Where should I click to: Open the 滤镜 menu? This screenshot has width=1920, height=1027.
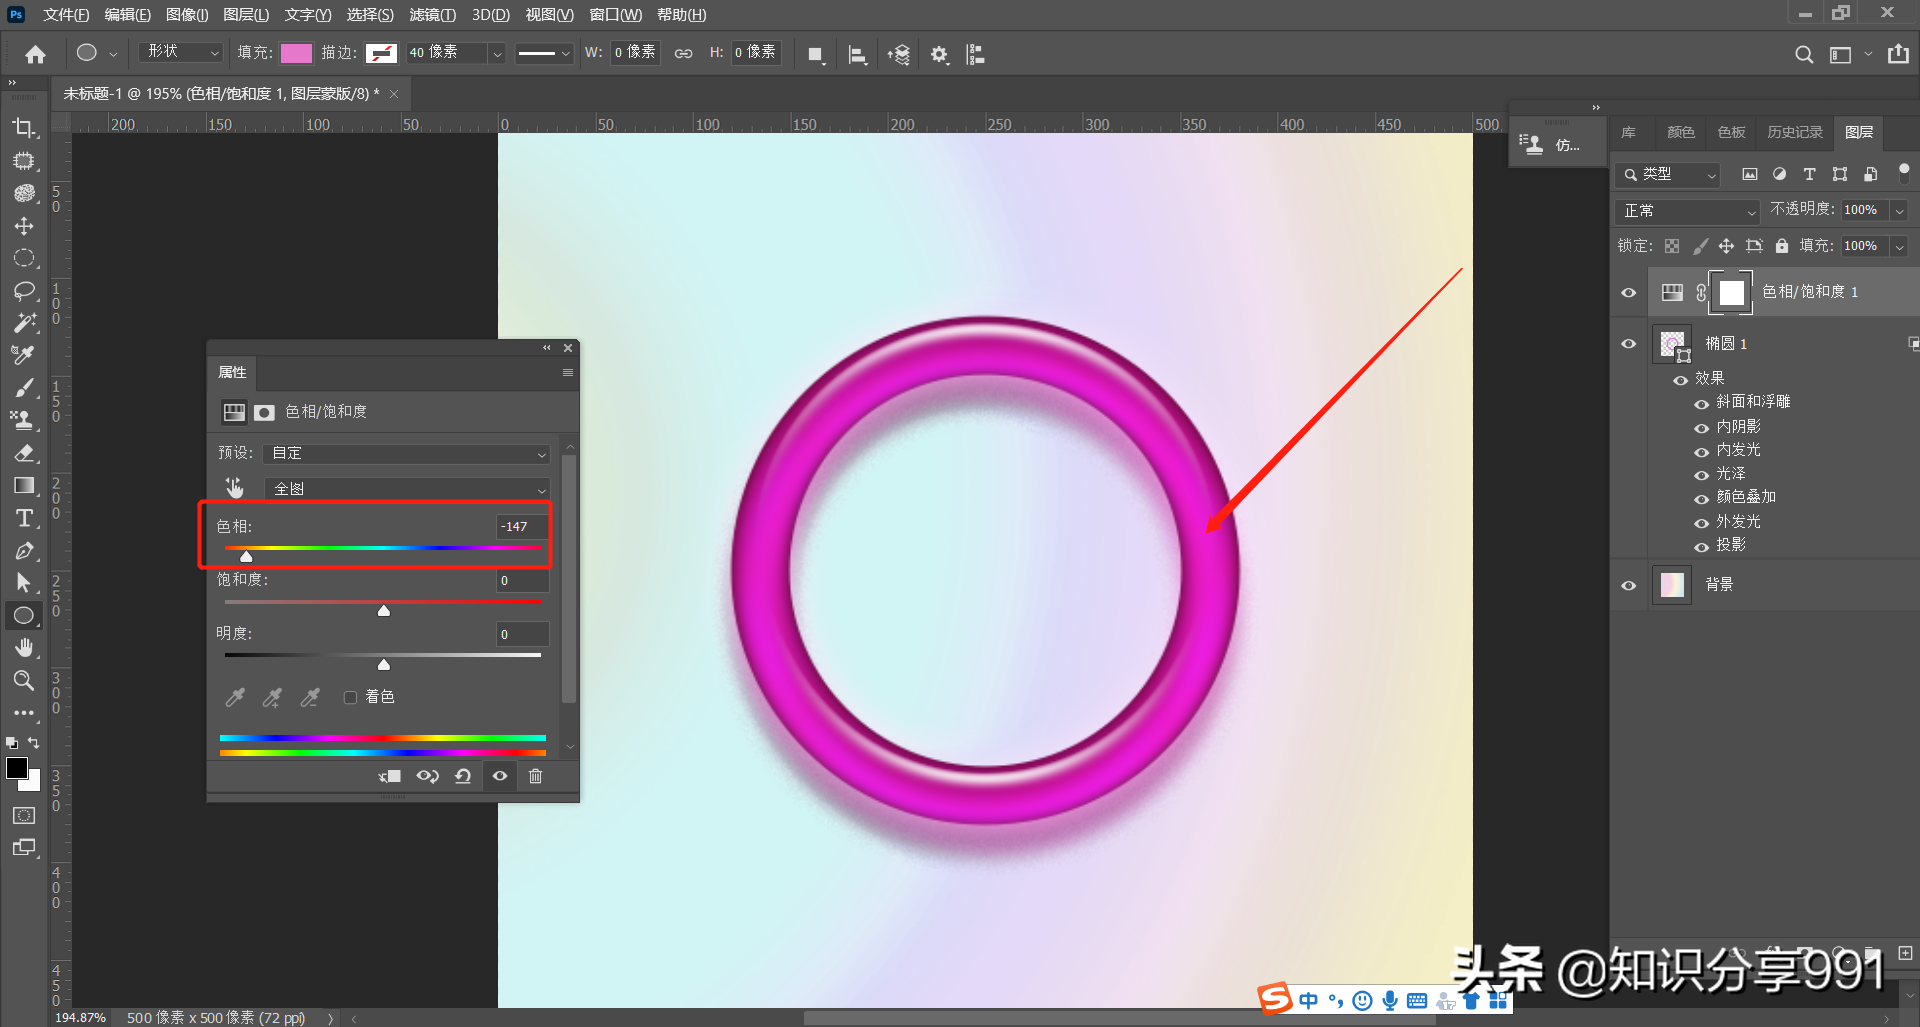(x=432, y=15)
